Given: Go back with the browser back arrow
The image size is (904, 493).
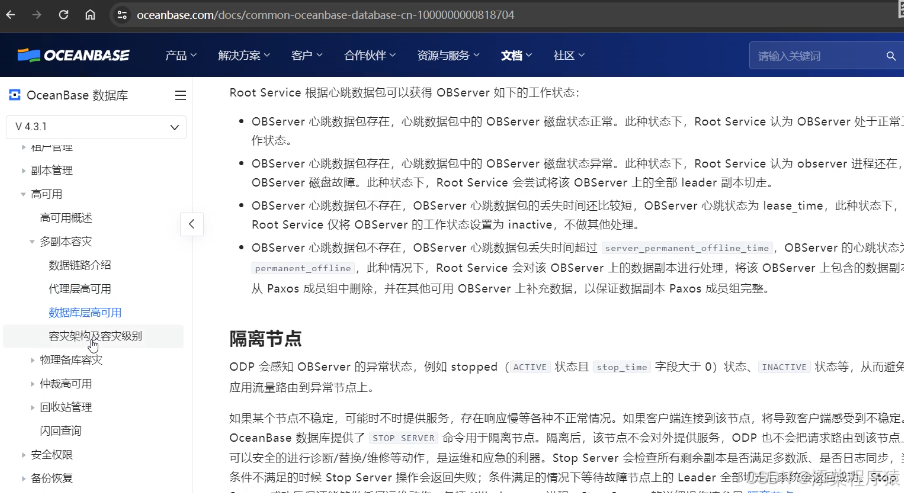Looking at the screenshot, I should pos(10,14).
